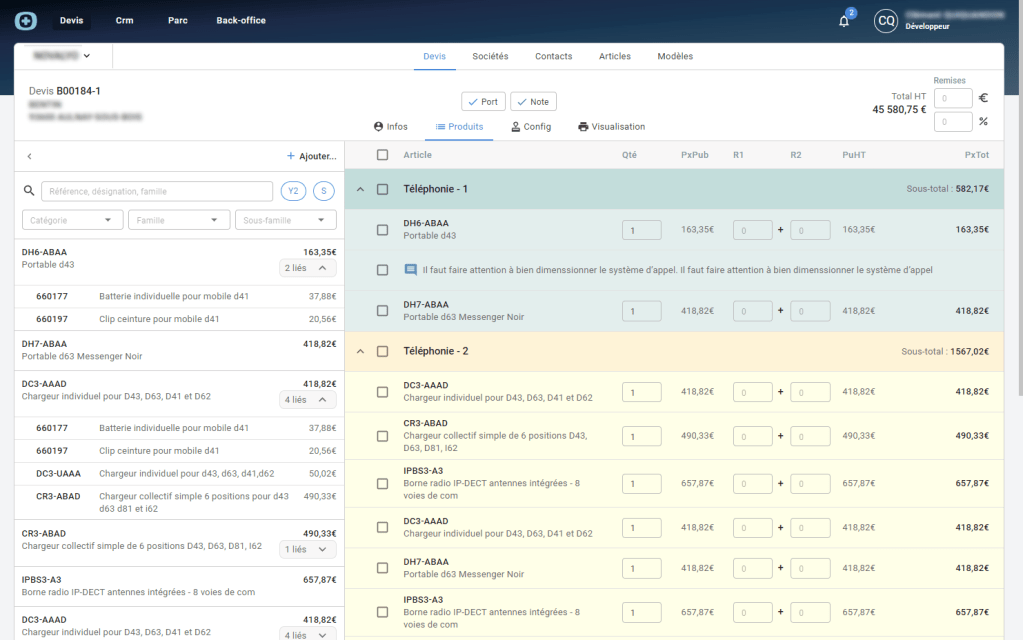Open the Visualisation tab
Image resolution: width=1023 pixels, height=640 pixels.
pos(611,127)
